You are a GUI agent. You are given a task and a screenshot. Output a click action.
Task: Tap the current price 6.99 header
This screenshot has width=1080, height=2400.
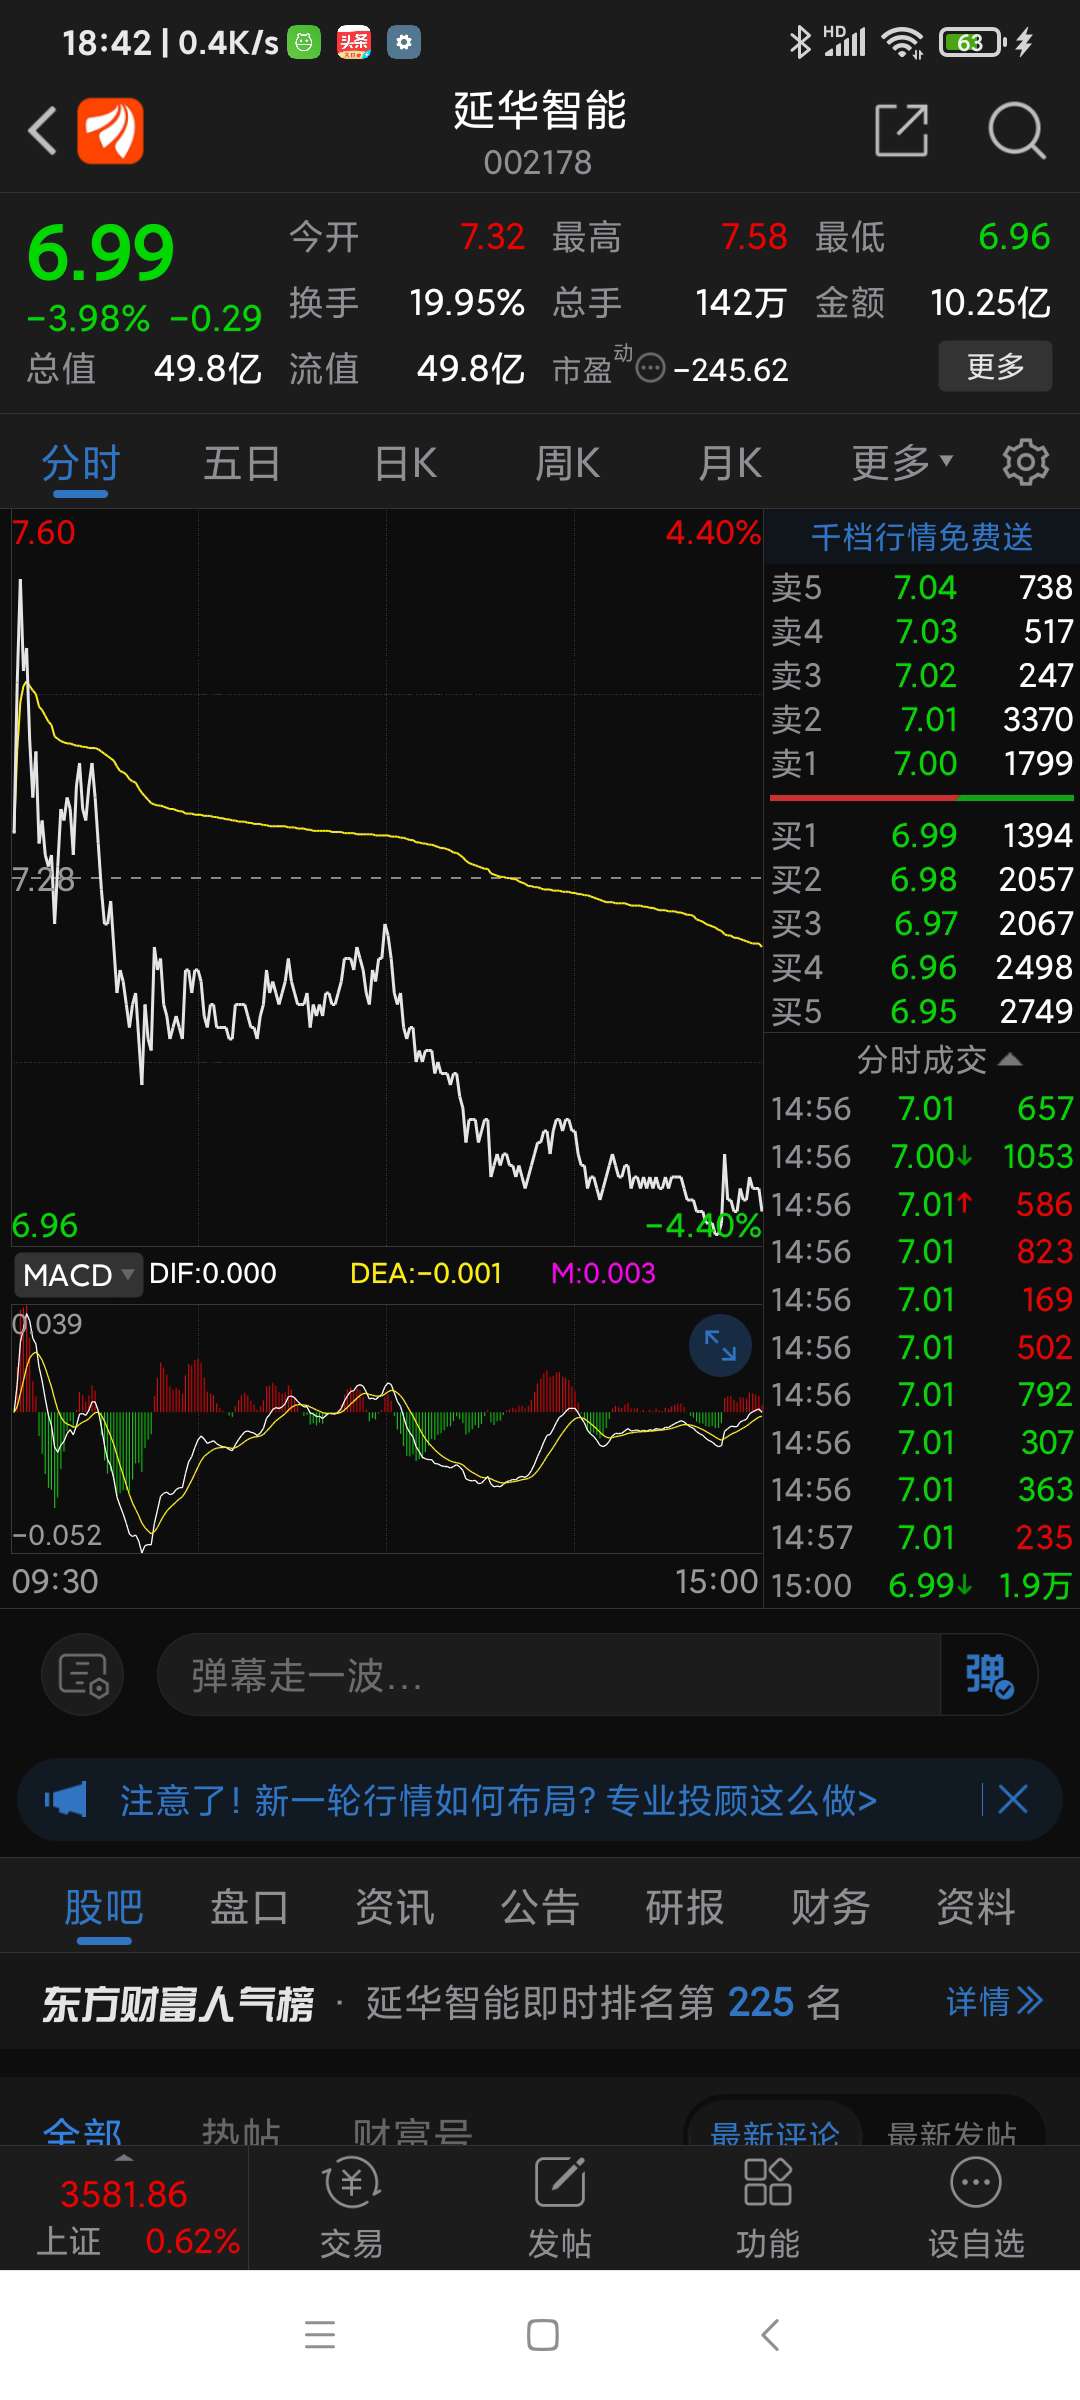click(101, 252)
